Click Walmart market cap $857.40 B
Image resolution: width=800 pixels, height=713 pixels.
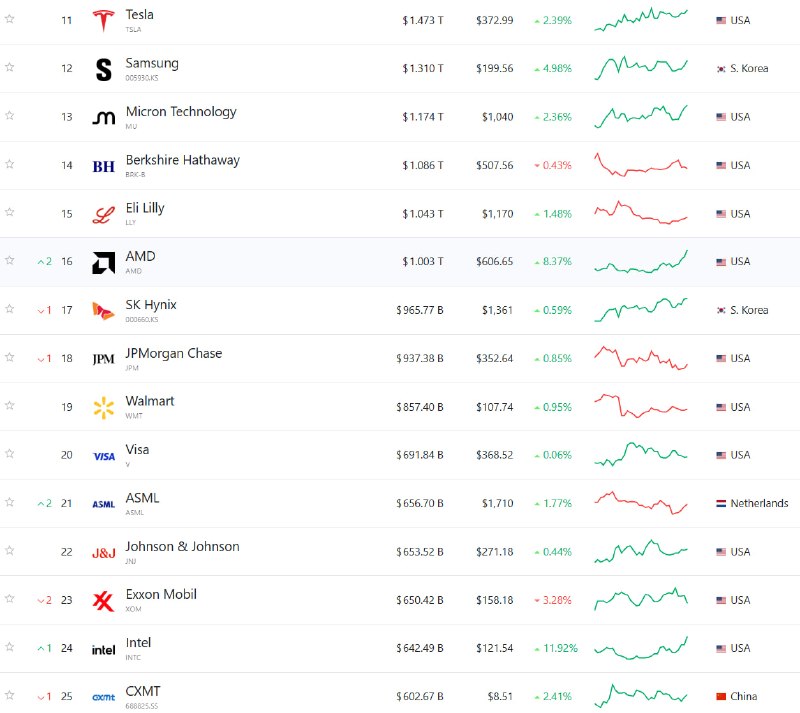(419, 407)
